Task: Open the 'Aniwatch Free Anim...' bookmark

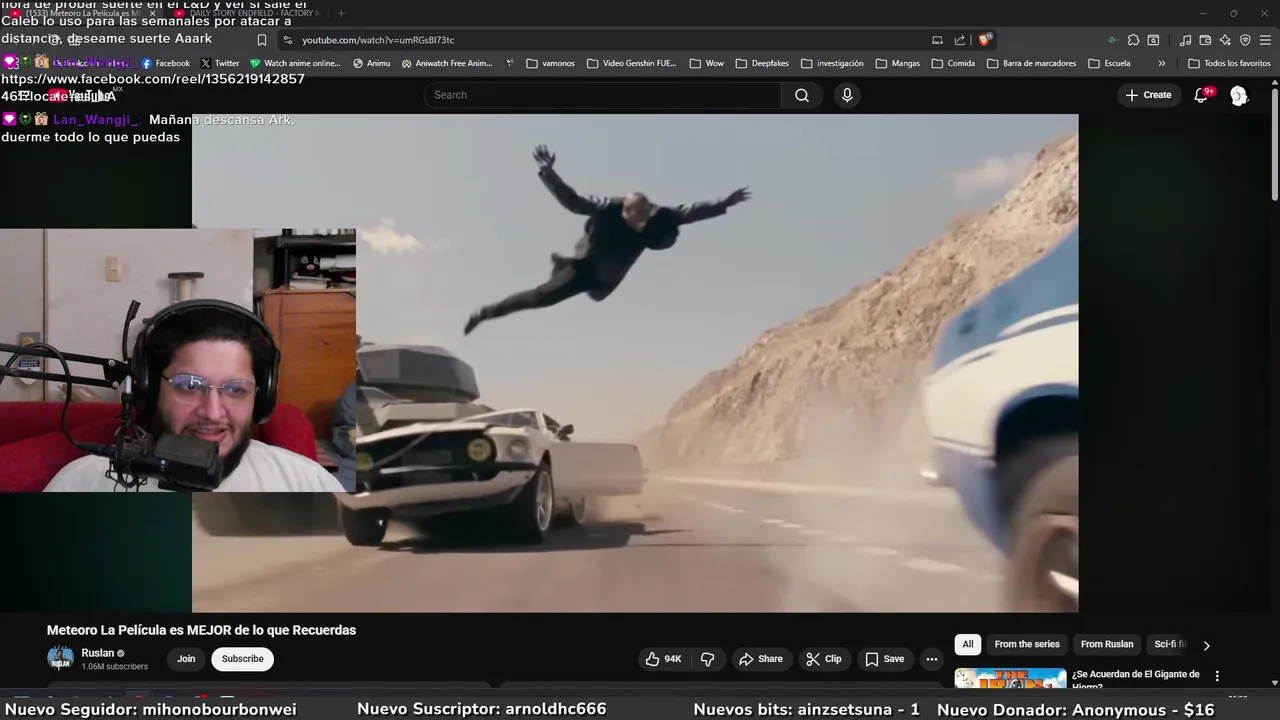Action: 447,63
